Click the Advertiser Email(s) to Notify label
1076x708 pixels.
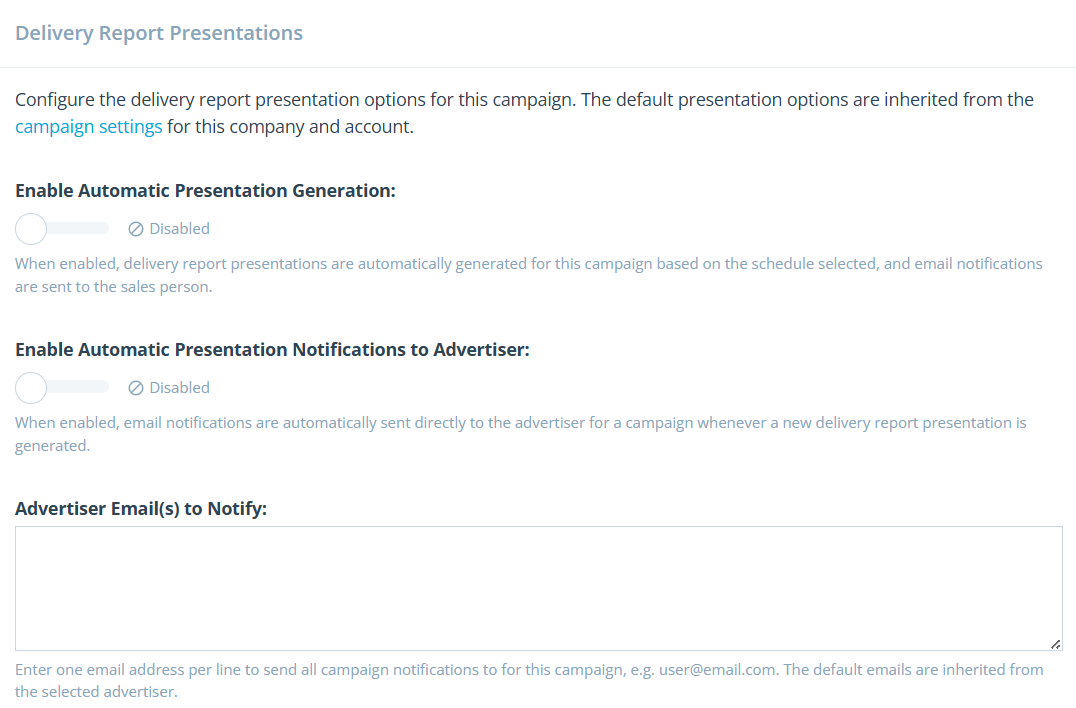click(x=141, y=508)
